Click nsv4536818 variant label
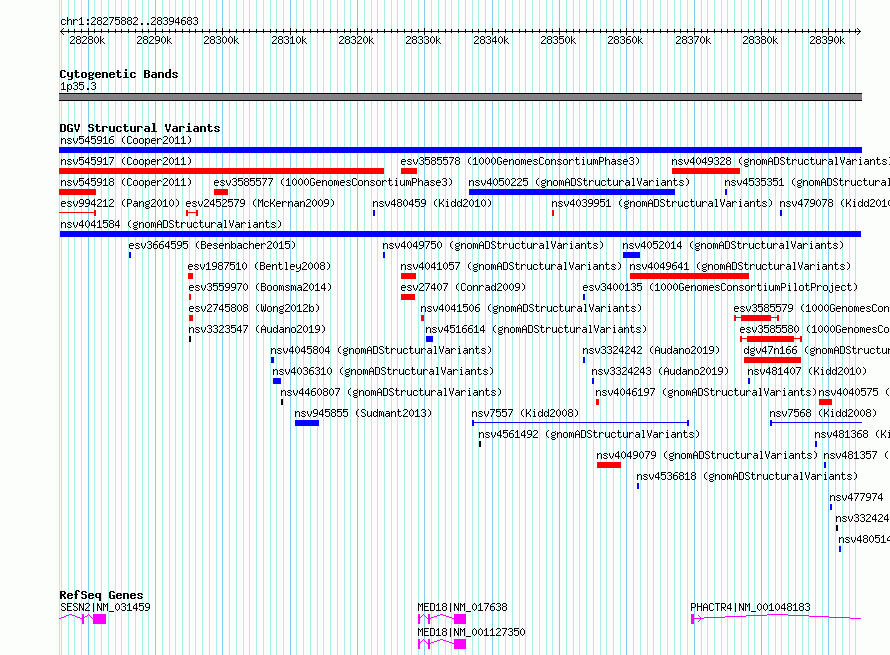Screen dimensions: 890x655 click(x=747, y=476)
